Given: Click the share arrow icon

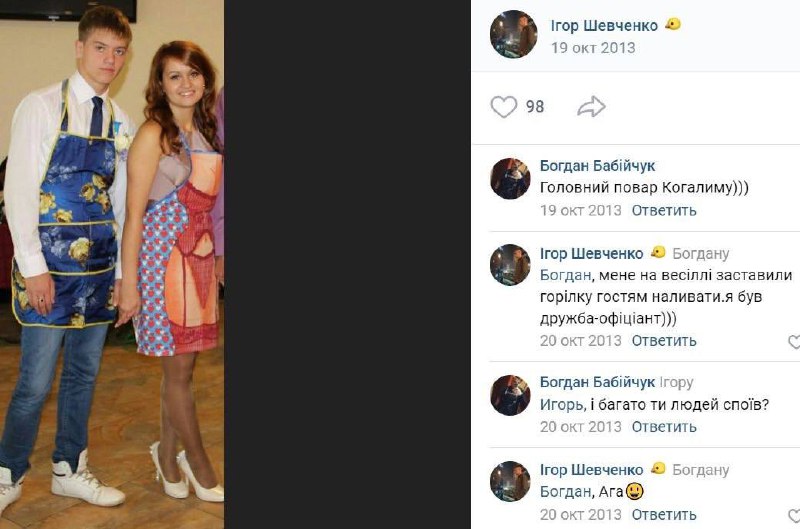Looking at the screenshot, I should coord(591,107).
